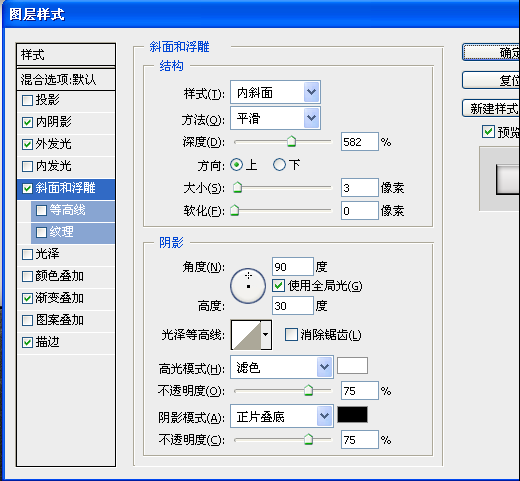Screen dimensions: 520x481
Task: Click the black shadow color swatch
Action: click(x=352, y=414)
